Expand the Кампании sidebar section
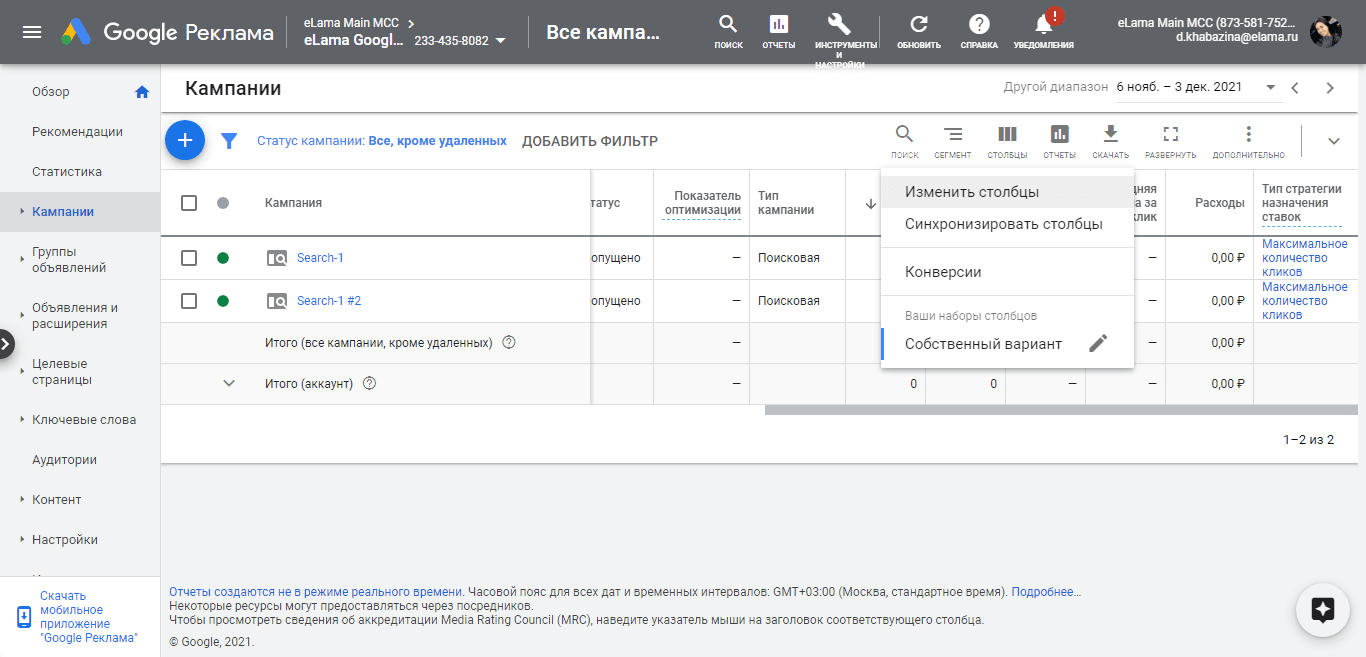This screenshot has height=657, width=1366. [21, 212]
